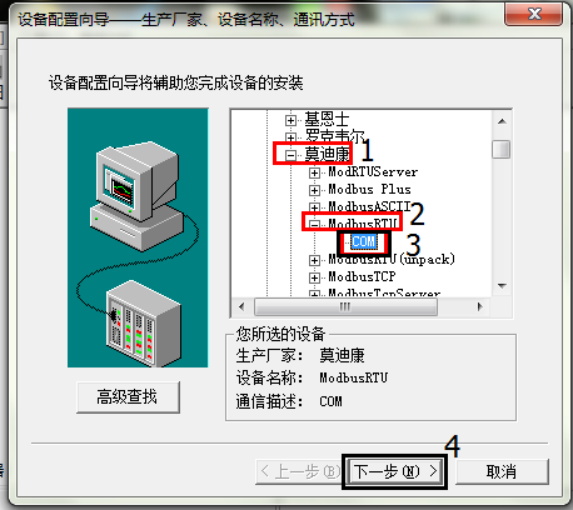Select the COM communication item

point(363,242)
